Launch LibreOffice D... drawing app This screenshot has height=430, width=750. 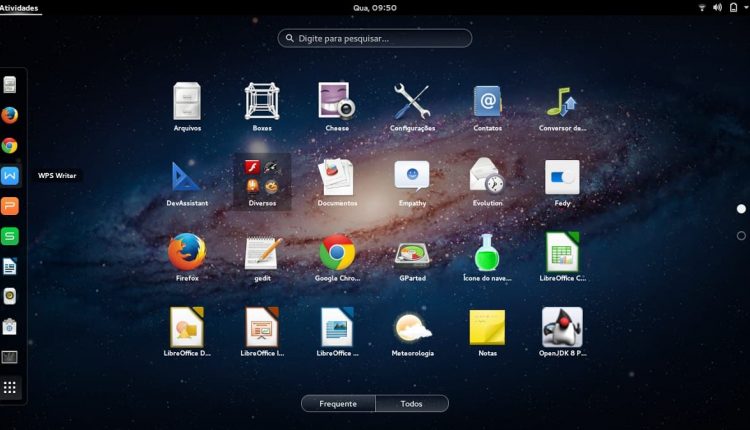click(x=187, y=327)
